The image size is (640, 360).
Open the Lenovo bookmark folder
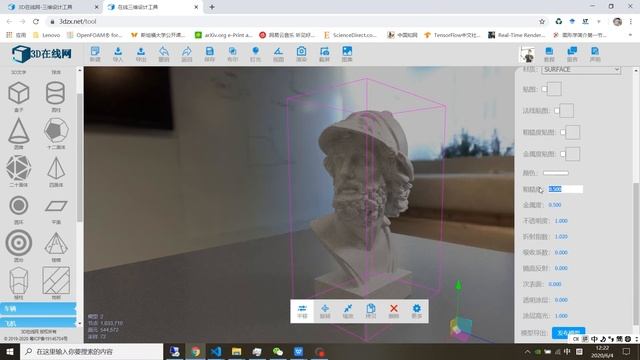(x=47, y=35)
